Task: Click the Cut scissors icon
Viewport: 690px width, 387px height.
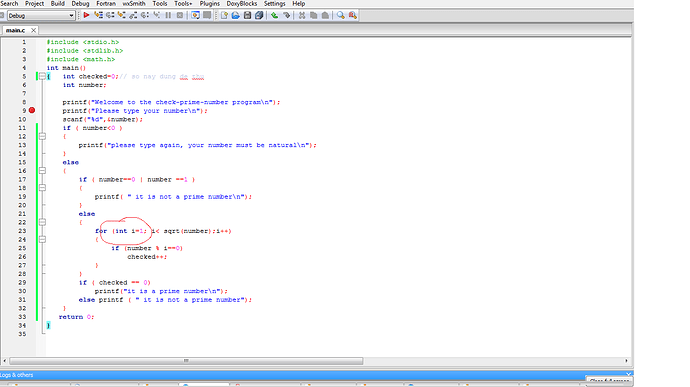Action: (302, 15)
